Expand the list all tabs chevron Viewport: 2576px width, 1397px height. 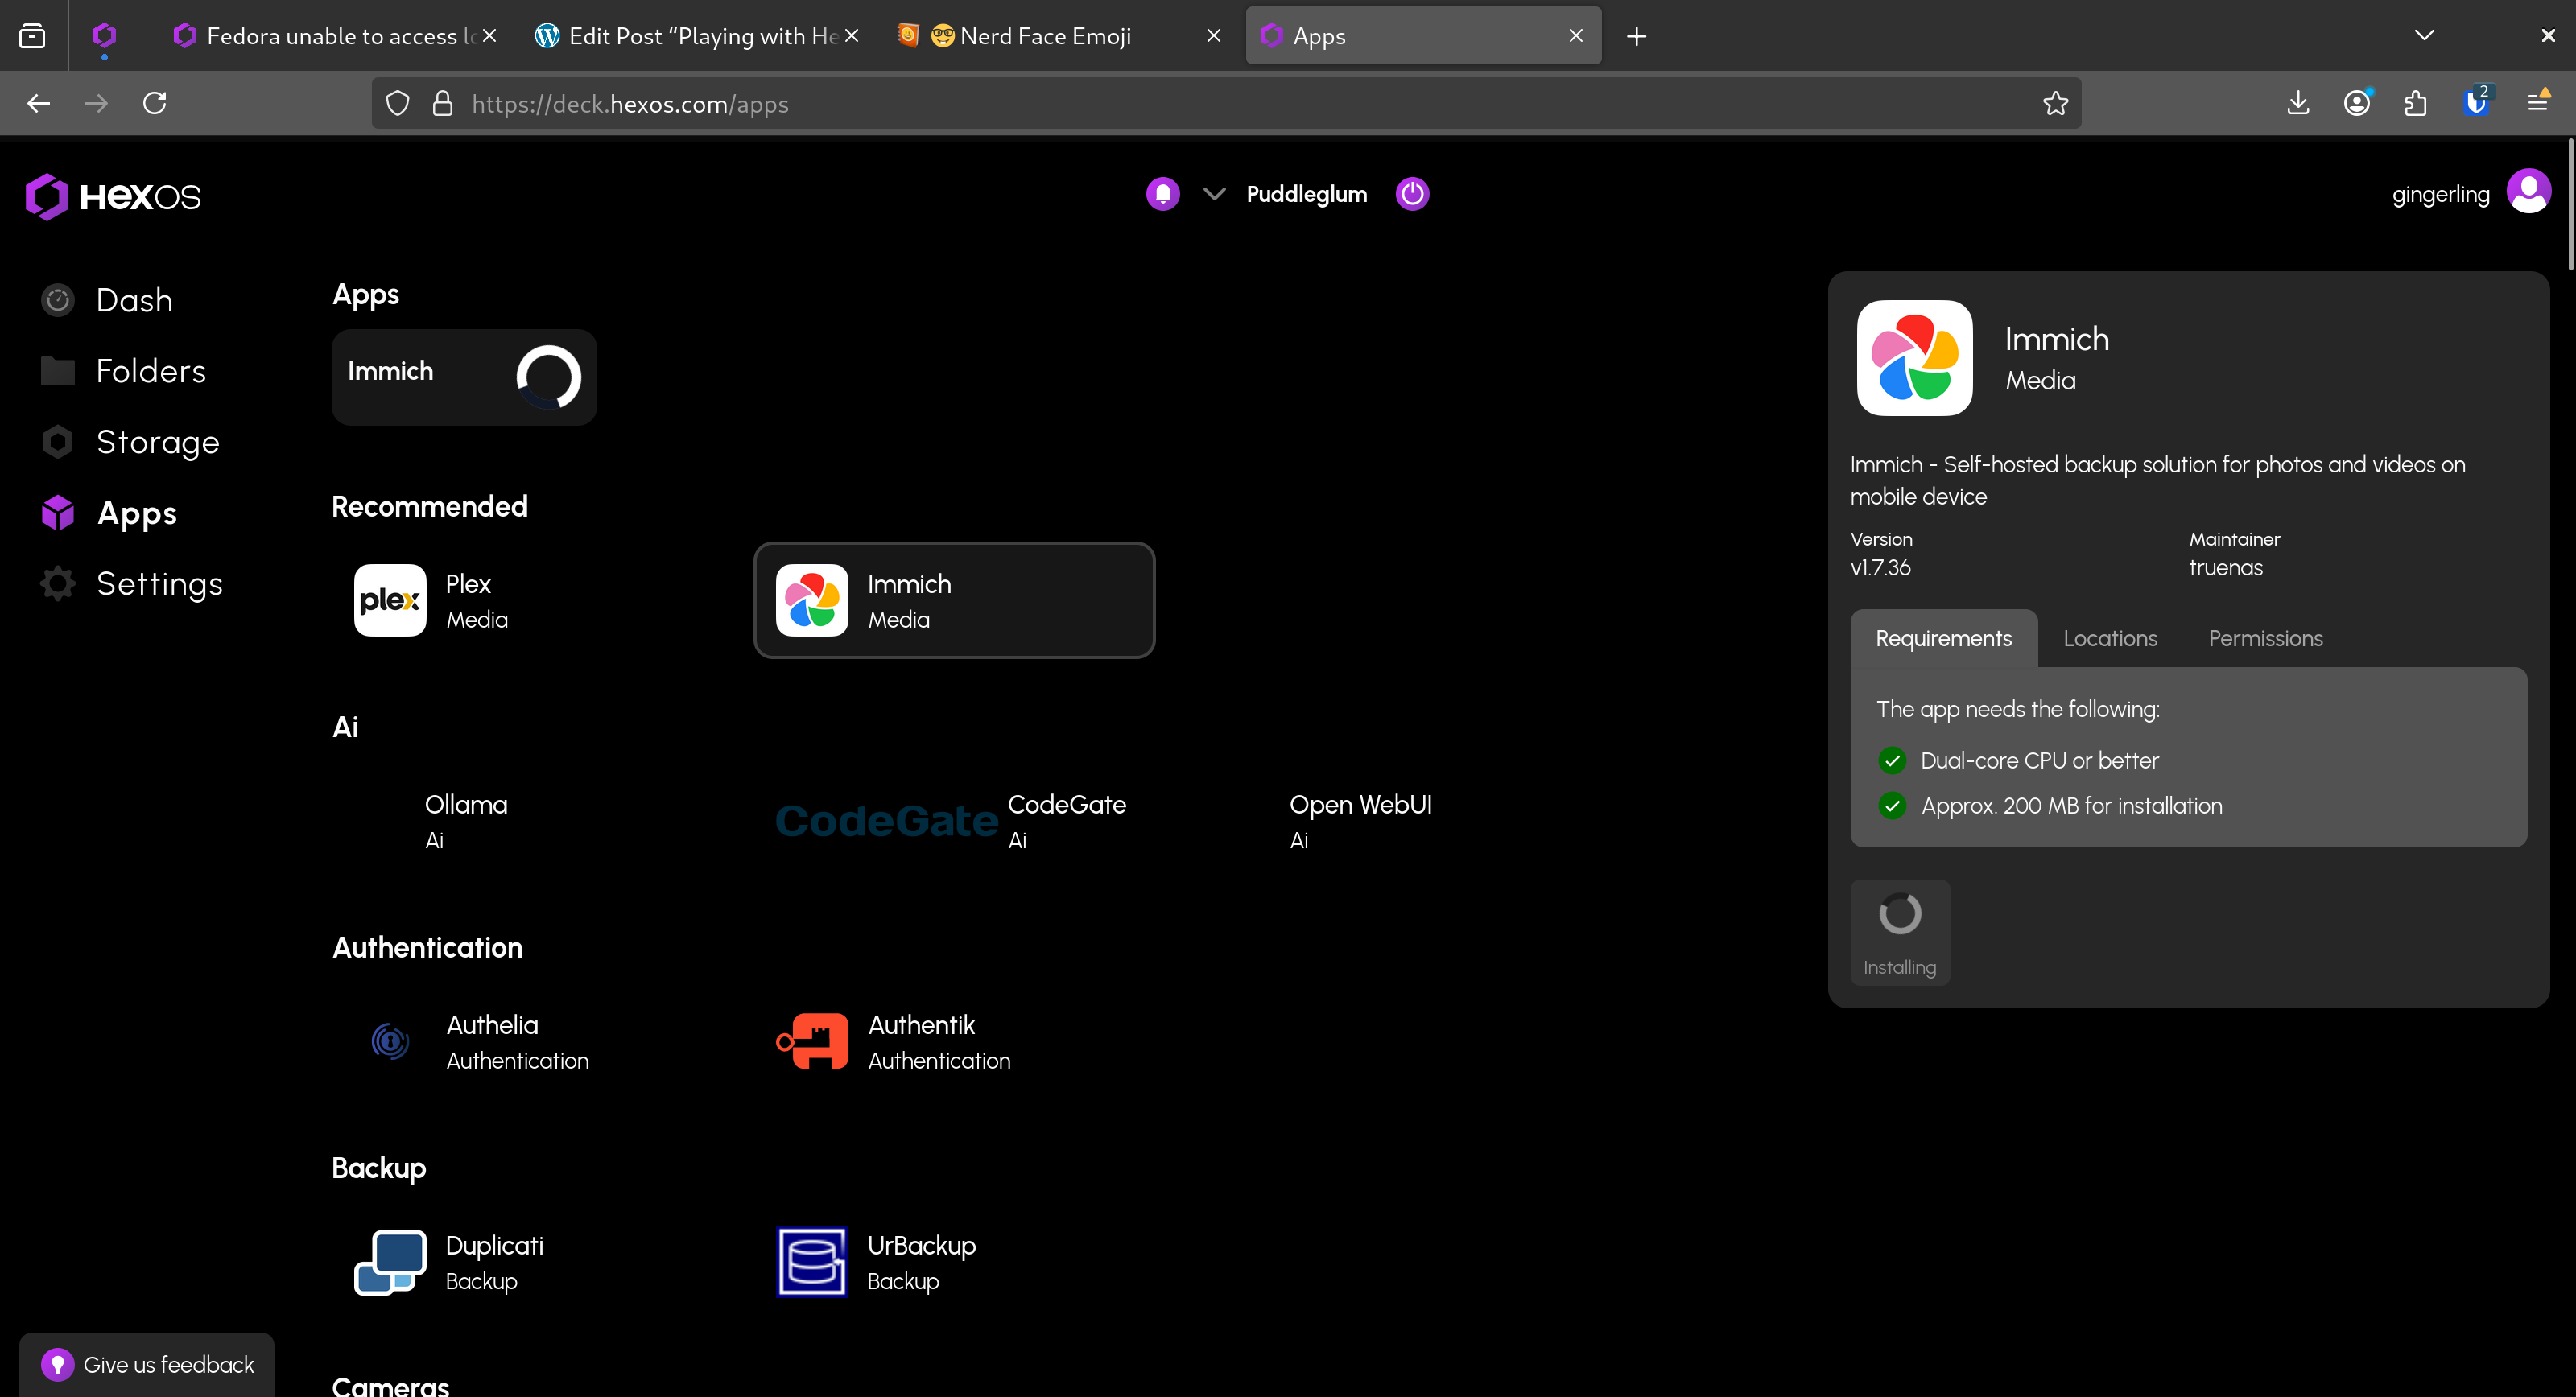[2424, 35]
